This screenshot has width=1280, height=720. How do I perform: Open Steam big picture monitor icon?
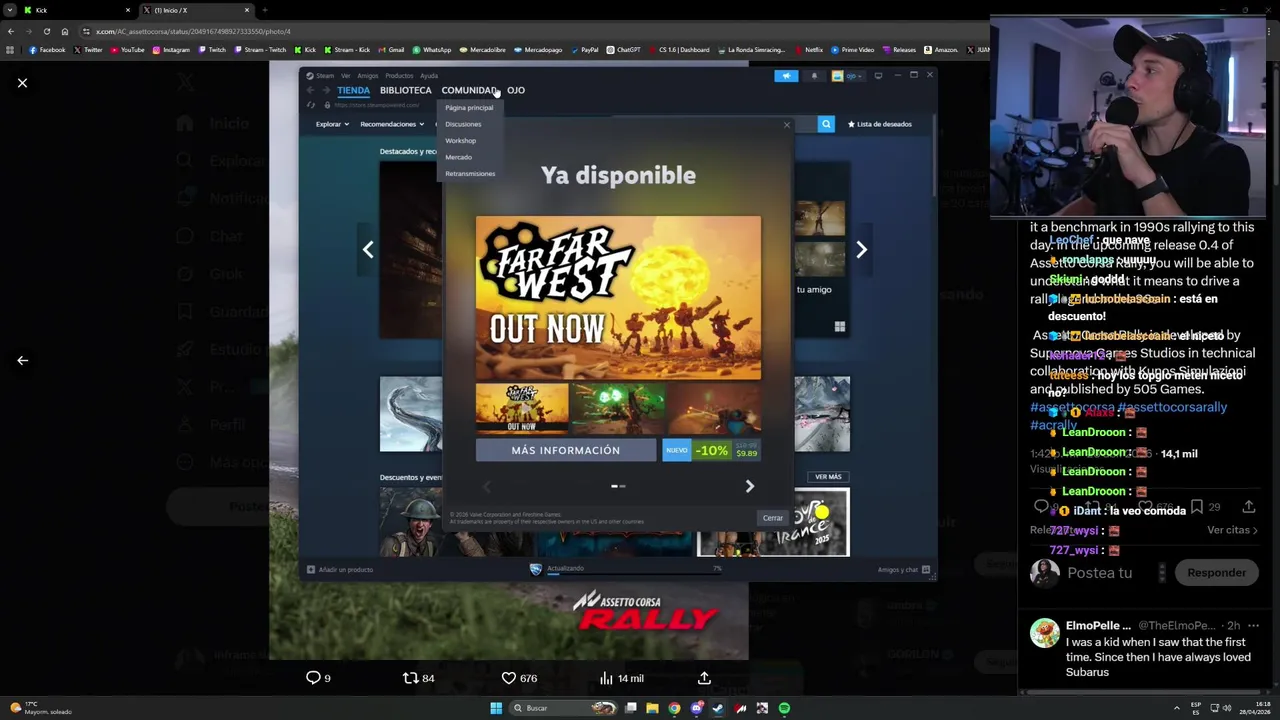(878, 76)
